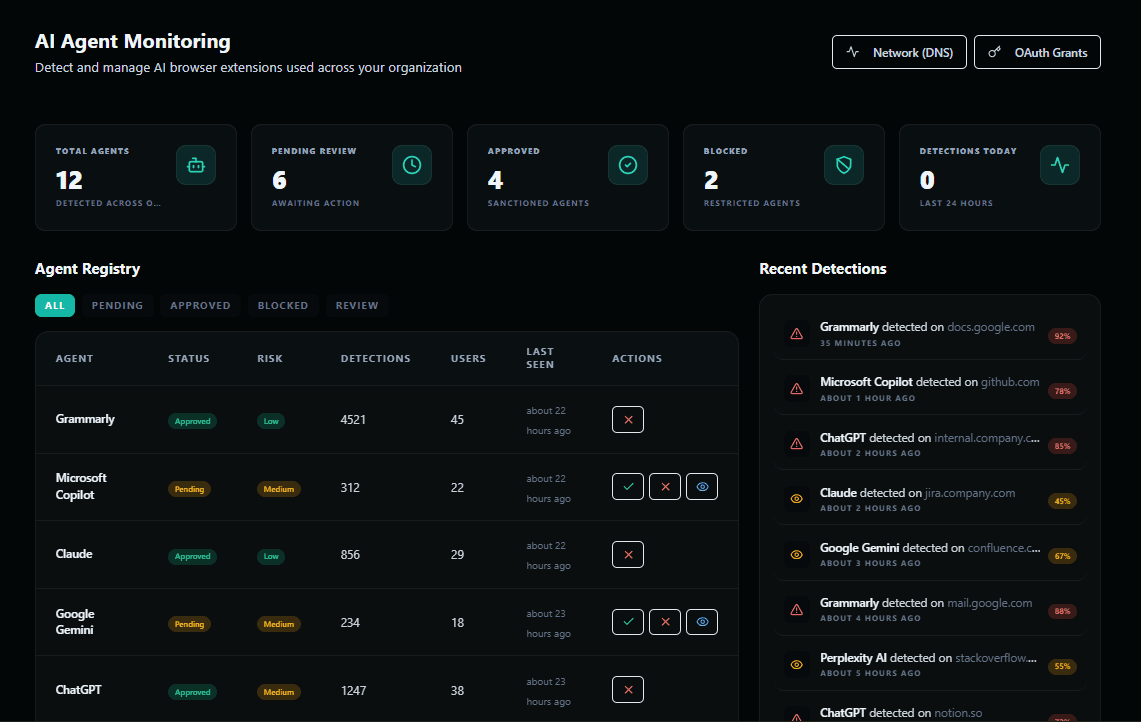Click the warning triangle beside Grammarly detection
Screen dimensions: 1141x722
(x=797, y=334)
